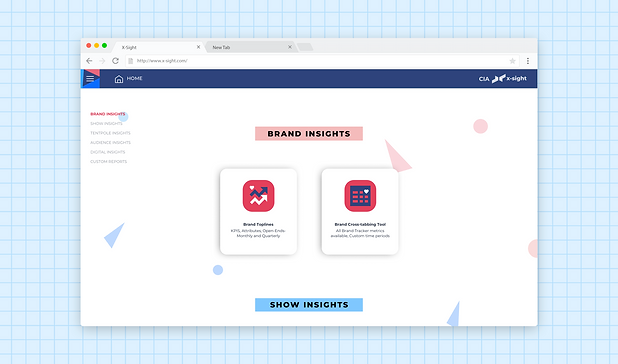Click the Home house icon
The height and width of the screenshot is (364, 618).
(119, 79)
